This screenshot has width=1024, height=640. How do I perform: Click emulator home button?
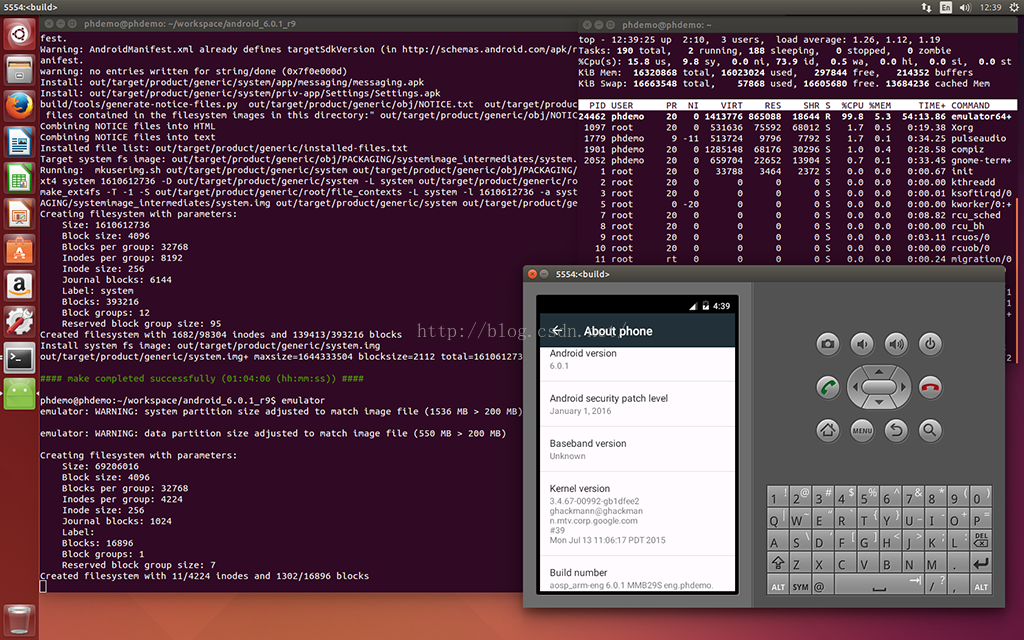[827, 430]
